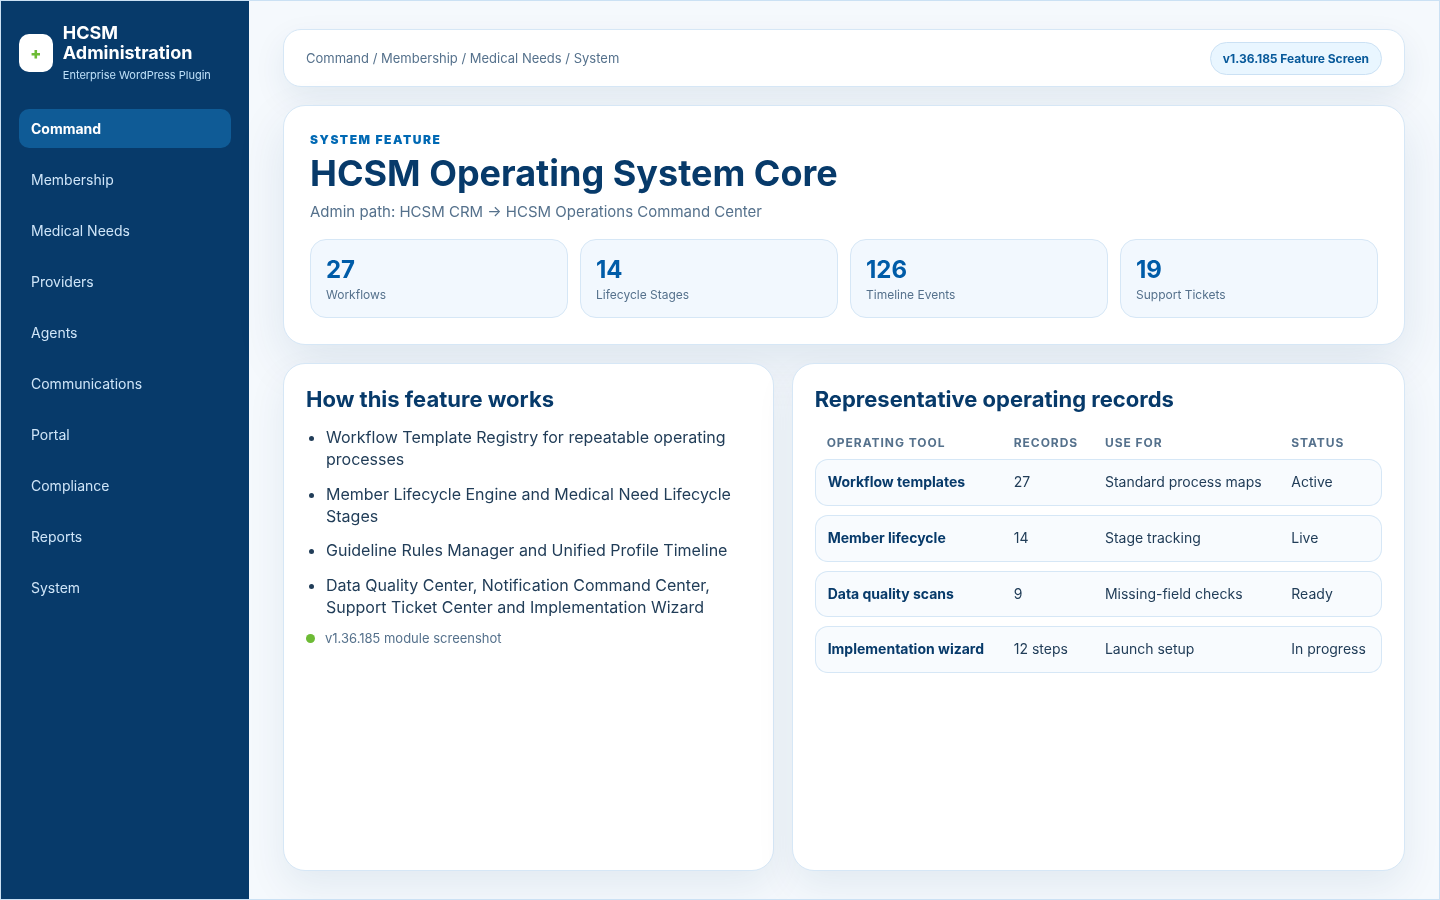The image size is (1440, 900).
Task: Open the Command sidebar item
Action: click(x=125, y=129)
